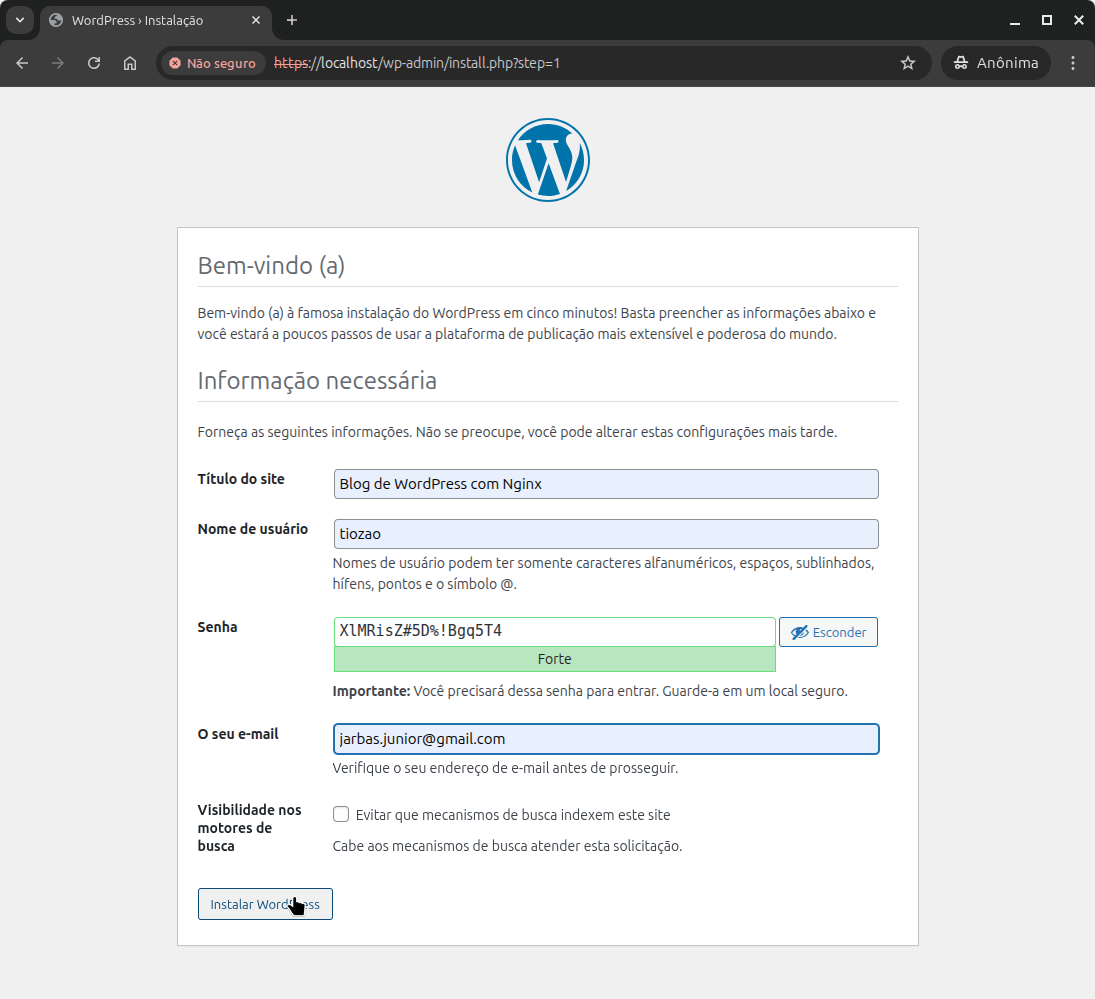Click the Título do site label

(241, 479)
